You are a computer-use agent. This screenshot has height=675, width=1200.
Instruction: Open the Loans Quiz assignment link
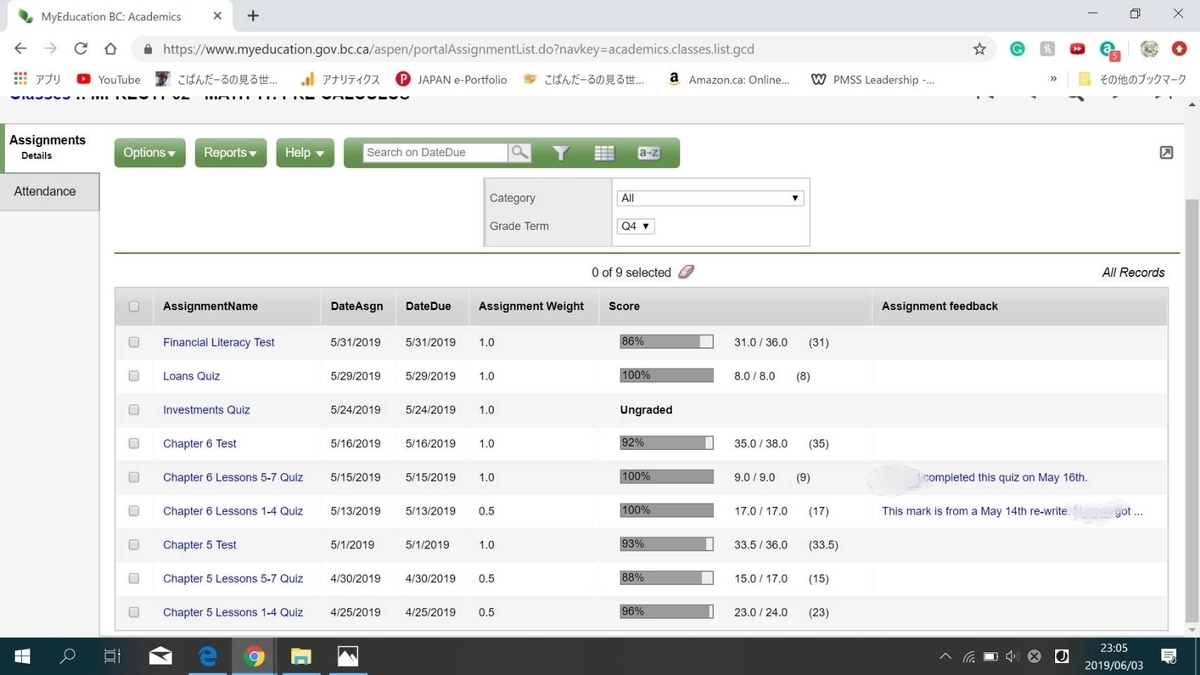pyautogui.click(x=191, y=376)
